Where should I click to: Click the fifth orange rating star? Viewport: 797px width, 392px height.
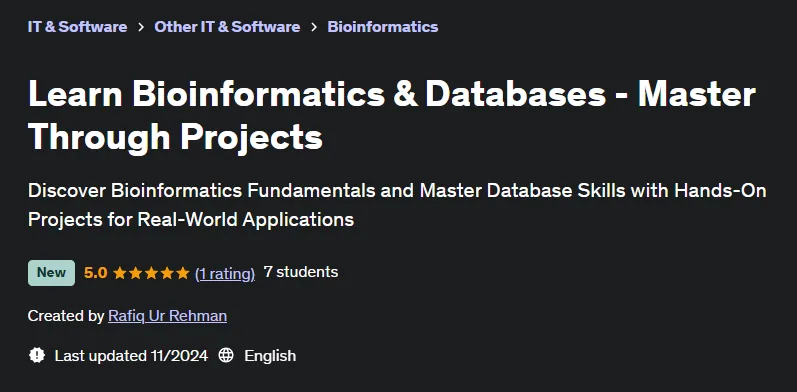(x=183, y=273)
